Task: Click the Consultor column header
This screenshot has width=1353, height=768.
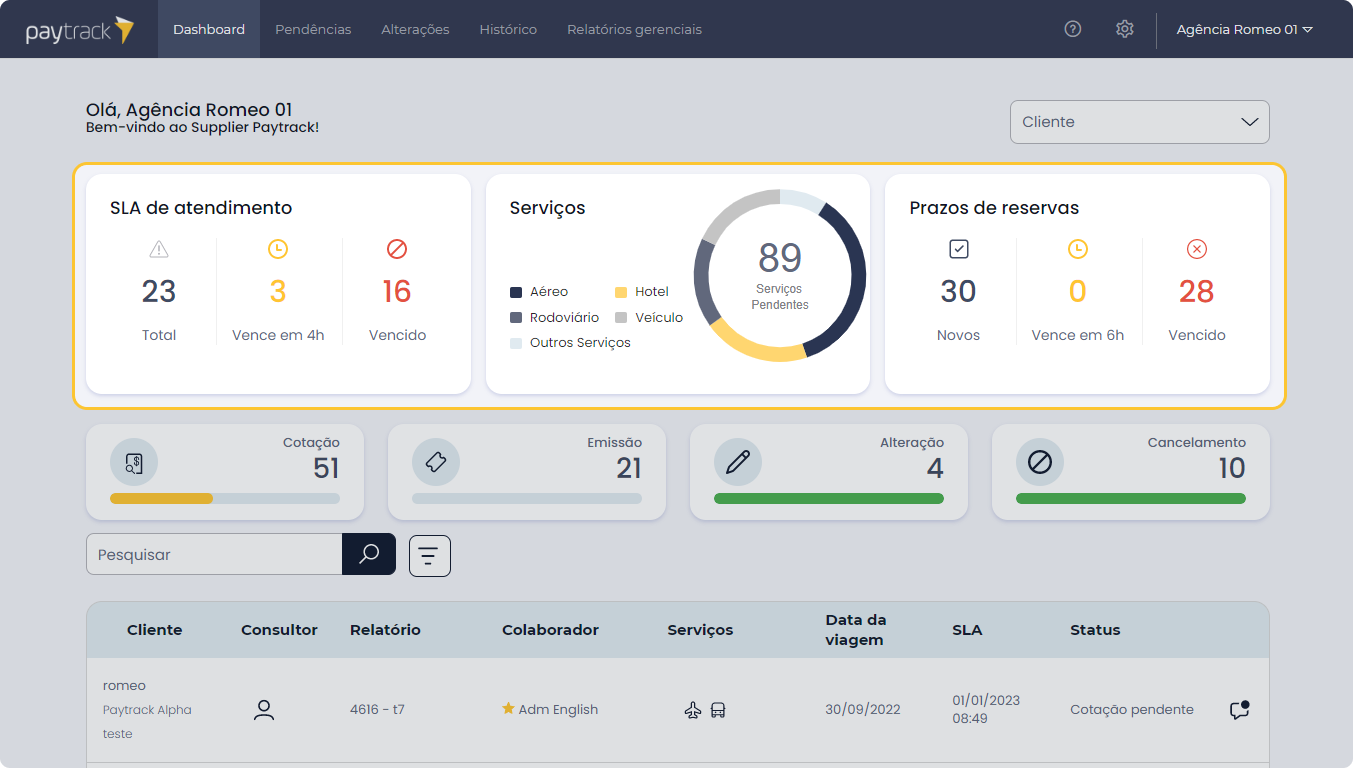Action: [x=279, y=630]
